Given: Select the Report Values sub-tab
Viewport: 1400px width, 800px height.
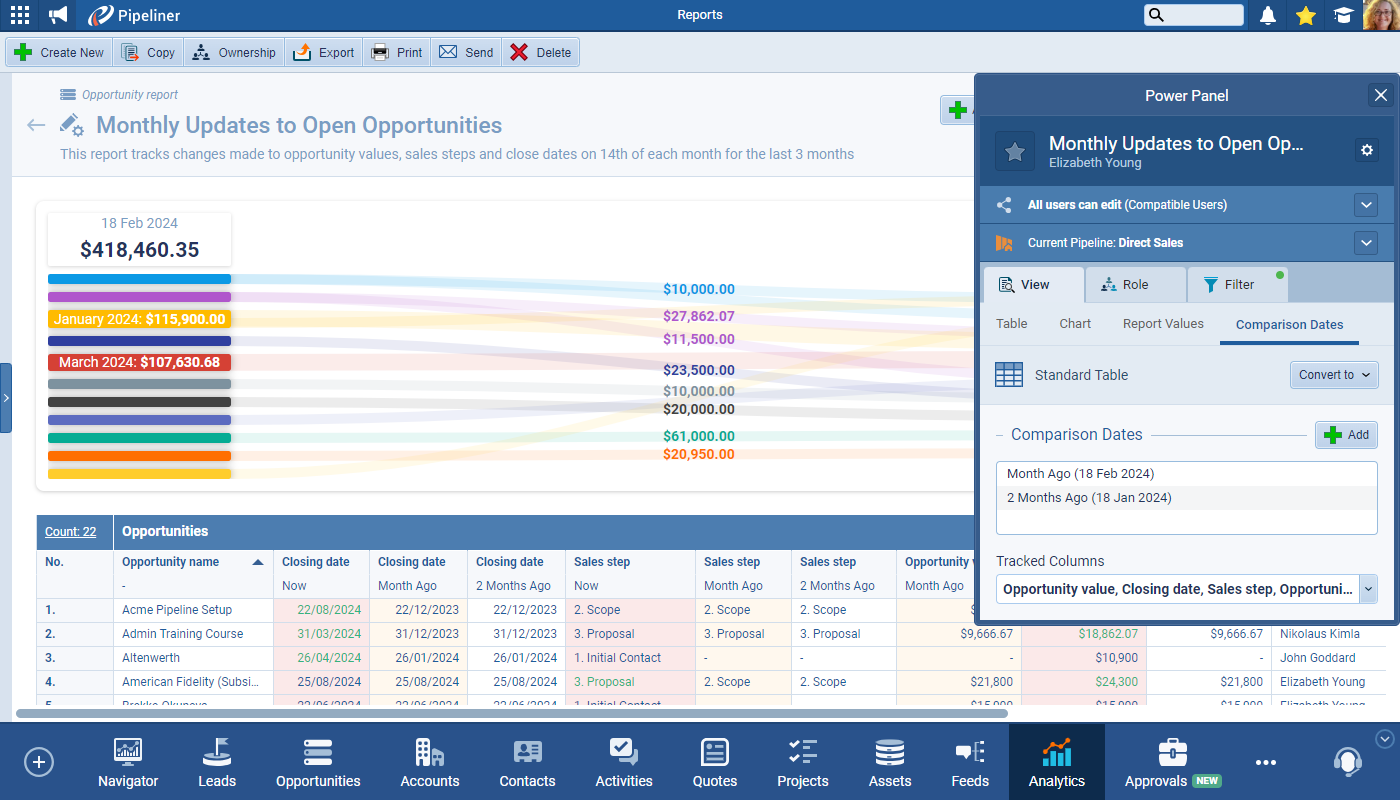Looking at the screenshot, I should (1163, 324).
